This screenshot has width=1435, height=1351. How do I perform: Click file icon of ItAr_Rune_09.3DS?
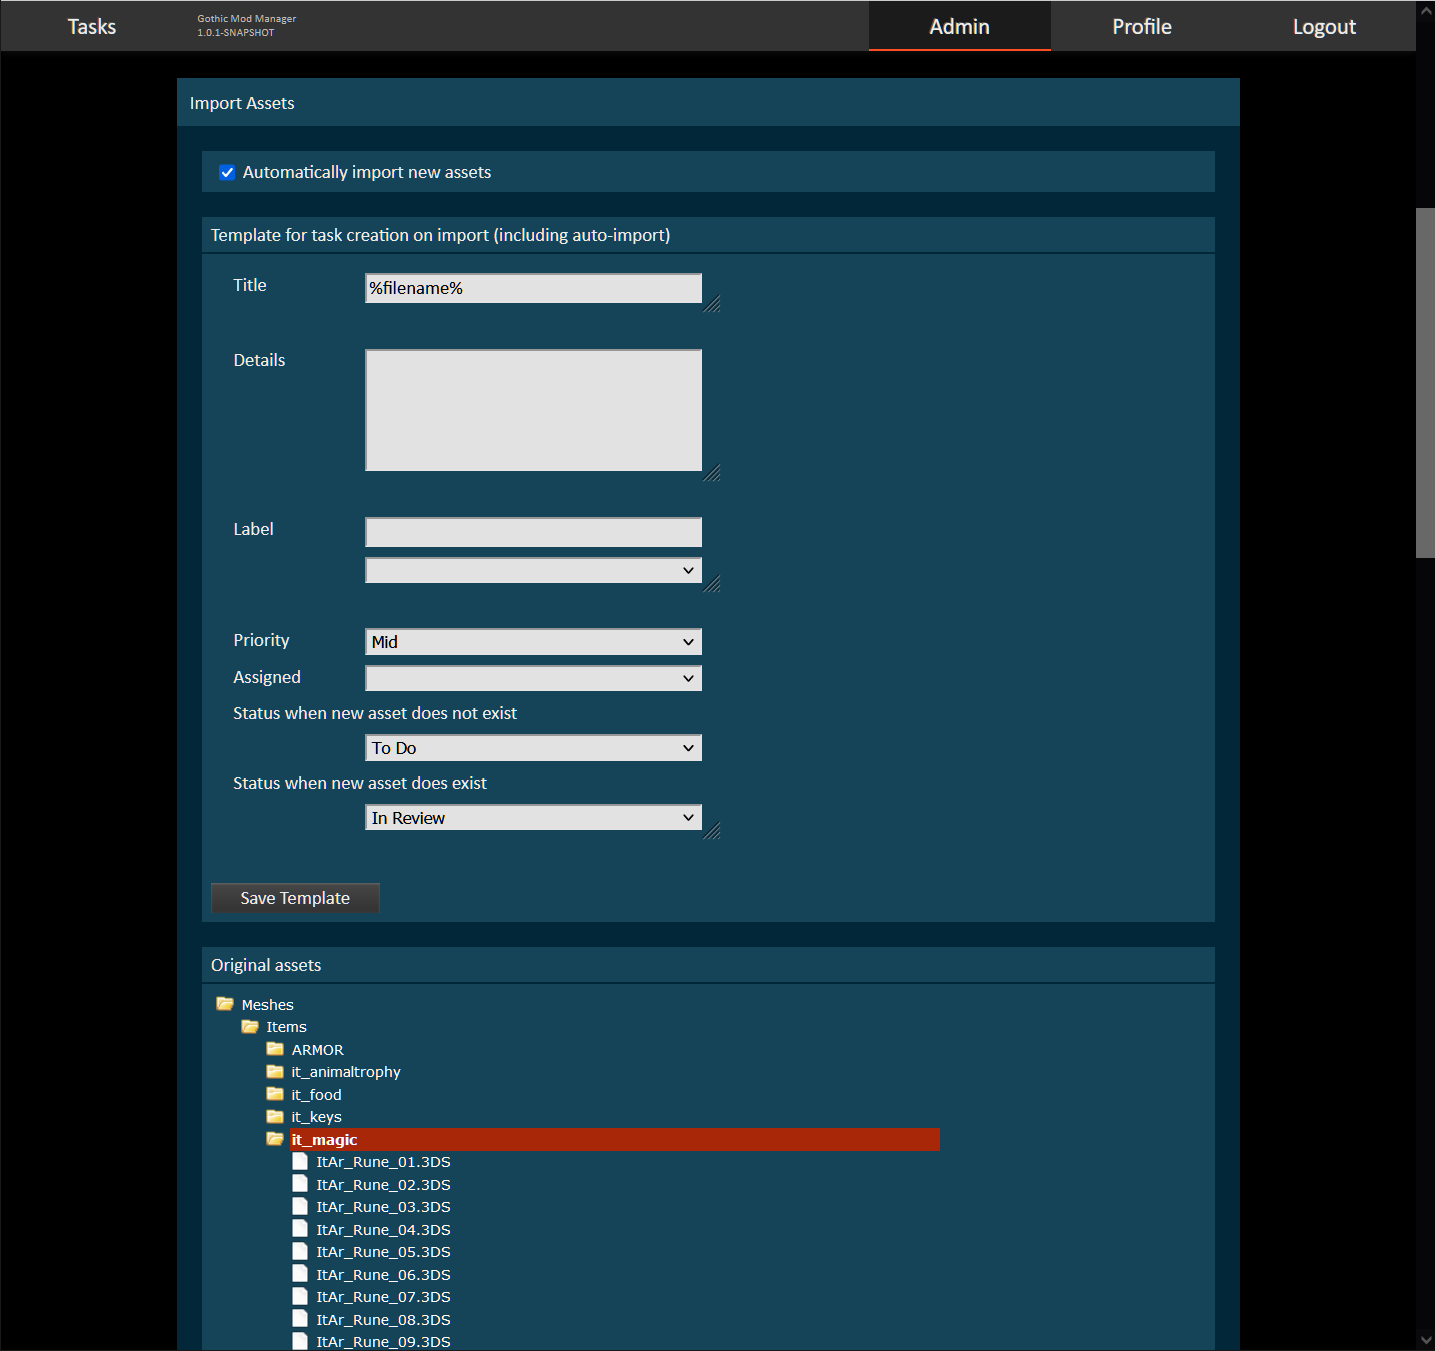coord(300,1342)
